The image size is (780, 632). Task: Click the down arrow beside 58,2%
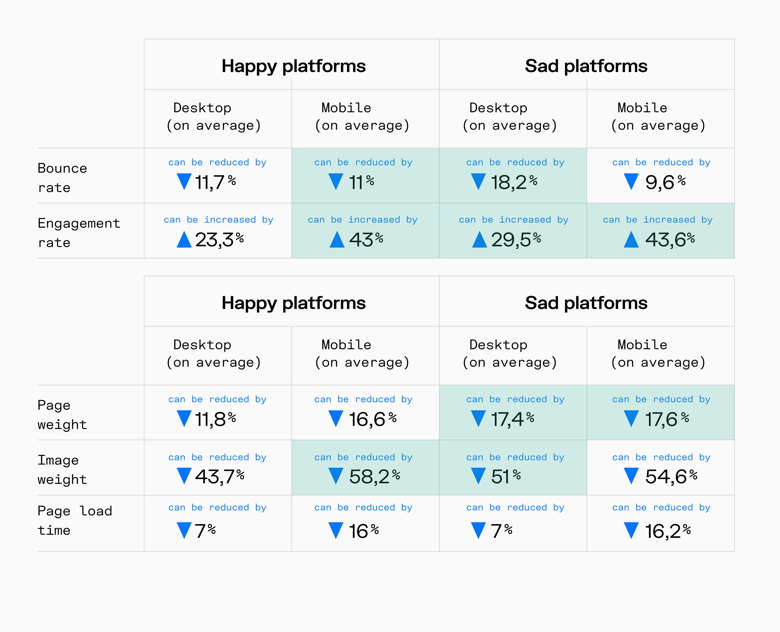[336, 476]
